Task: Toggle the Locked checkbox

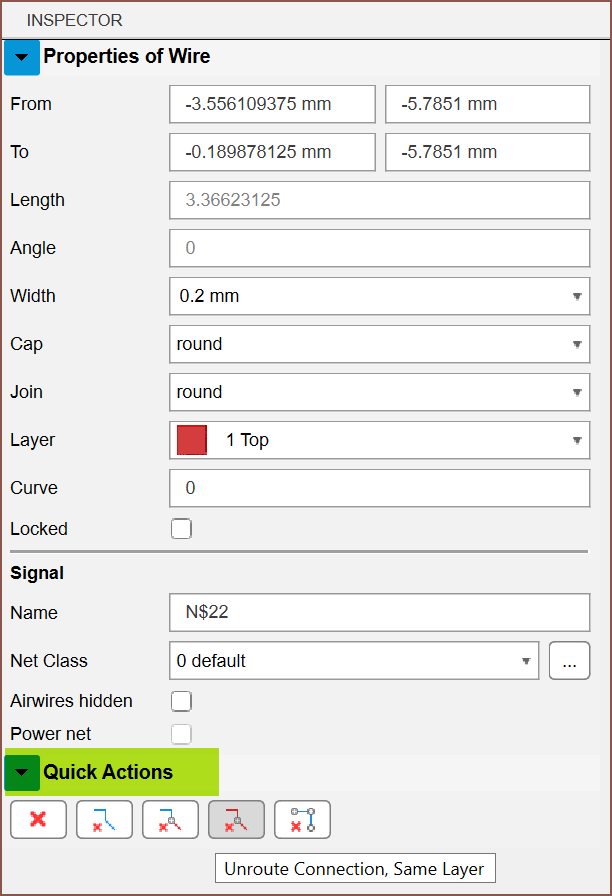Action: [x=181, y=529]
